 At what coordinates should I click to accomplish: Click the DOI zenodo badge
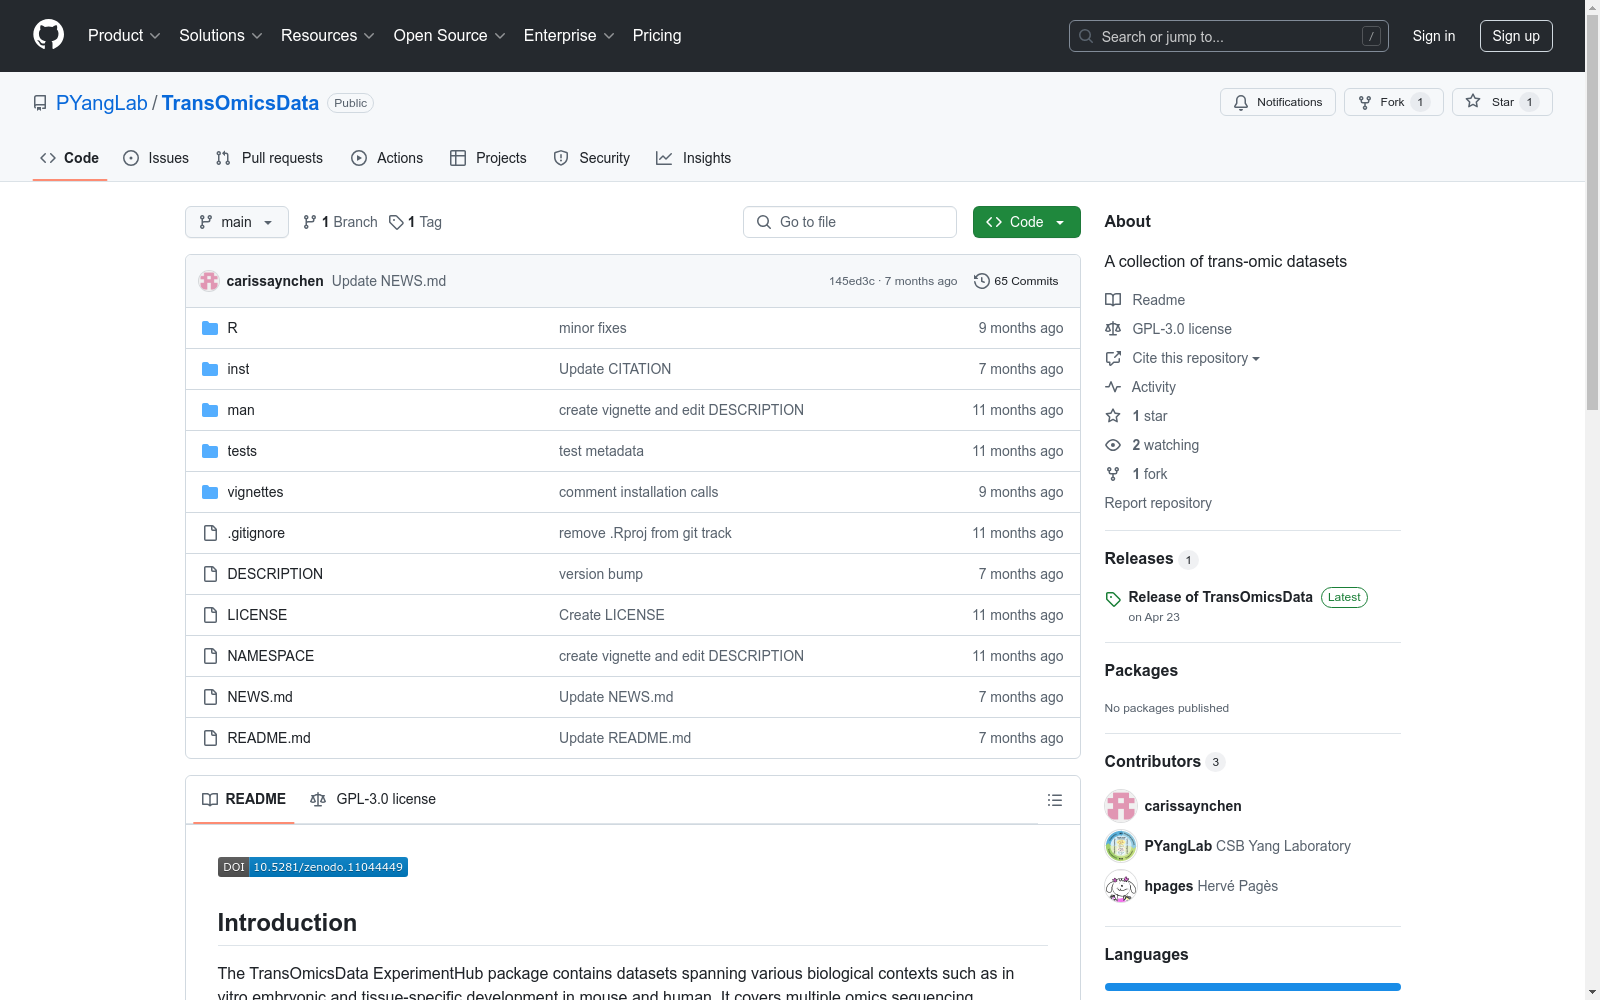[313, 867]
